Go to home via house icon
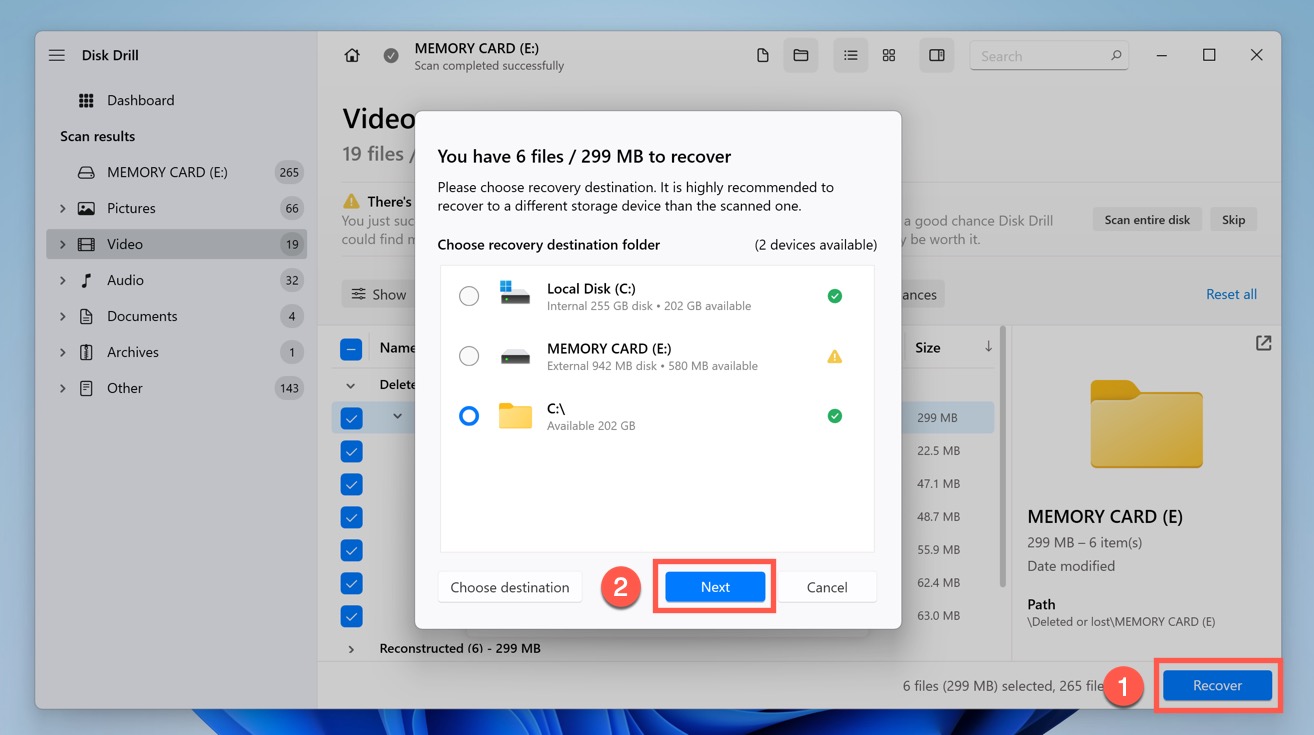 (x=352, y=56)
